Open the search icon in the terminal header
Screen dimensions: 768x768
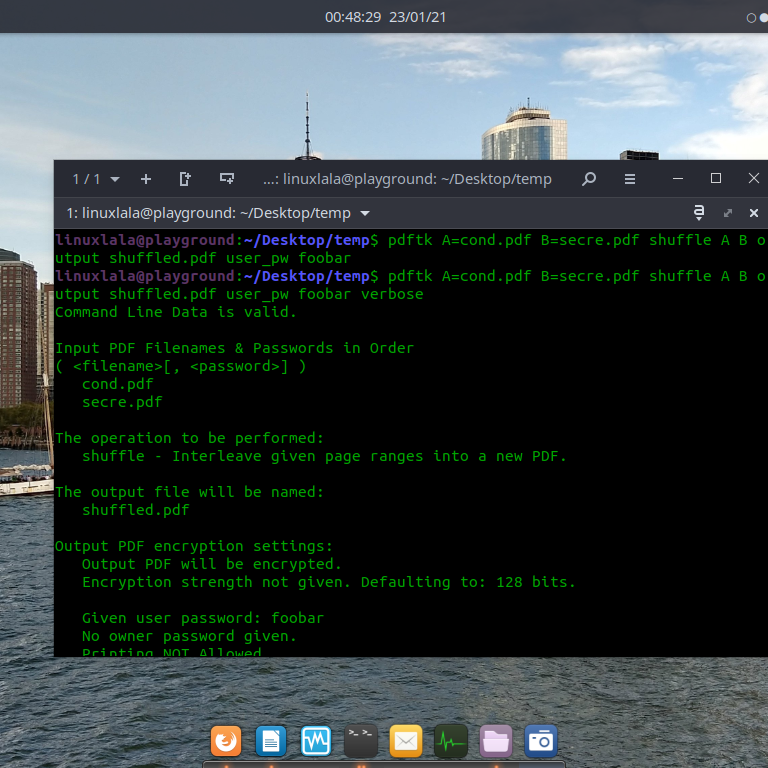click(x=589, y=179)
